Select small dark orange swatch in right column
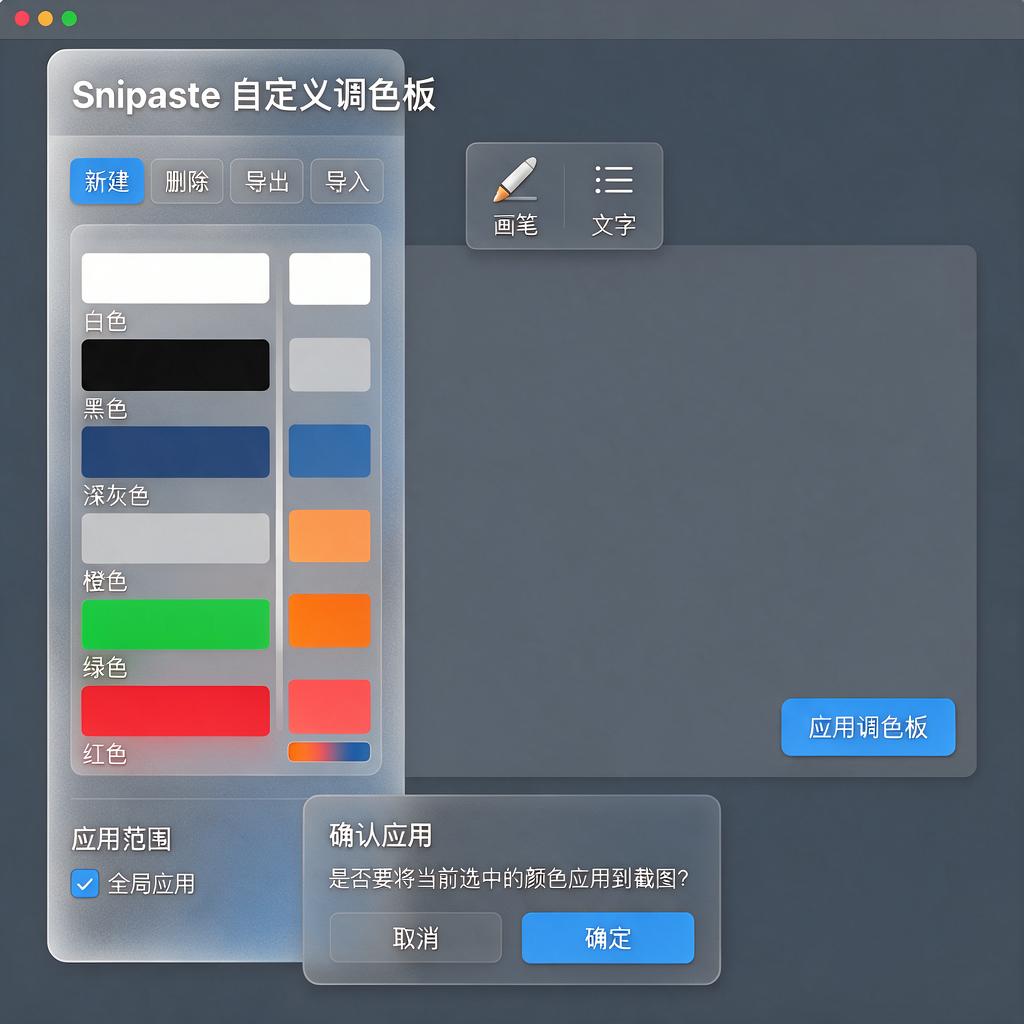 330,621
